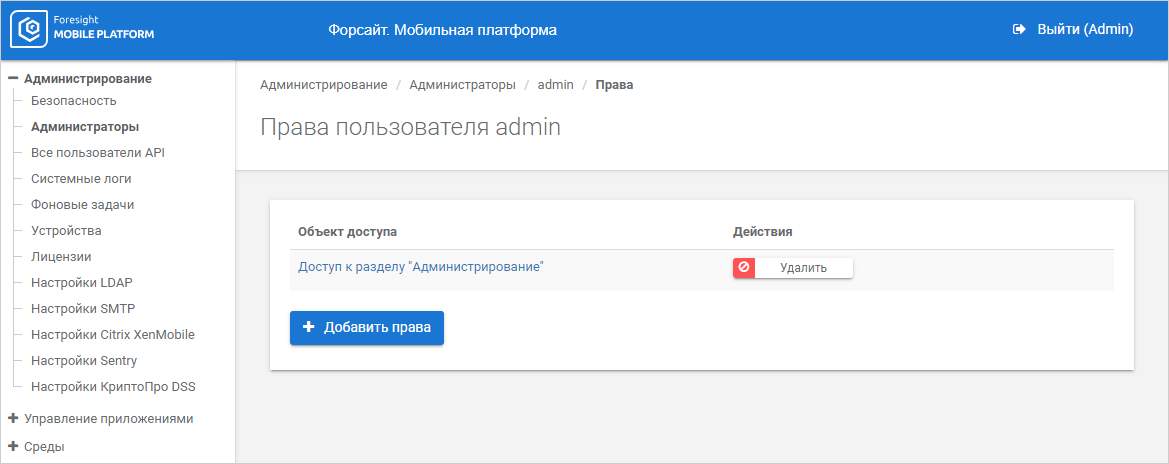The image size is (1169, 464).
Task: Expand the Управление приложениями section
Action: tap(13, 419)
